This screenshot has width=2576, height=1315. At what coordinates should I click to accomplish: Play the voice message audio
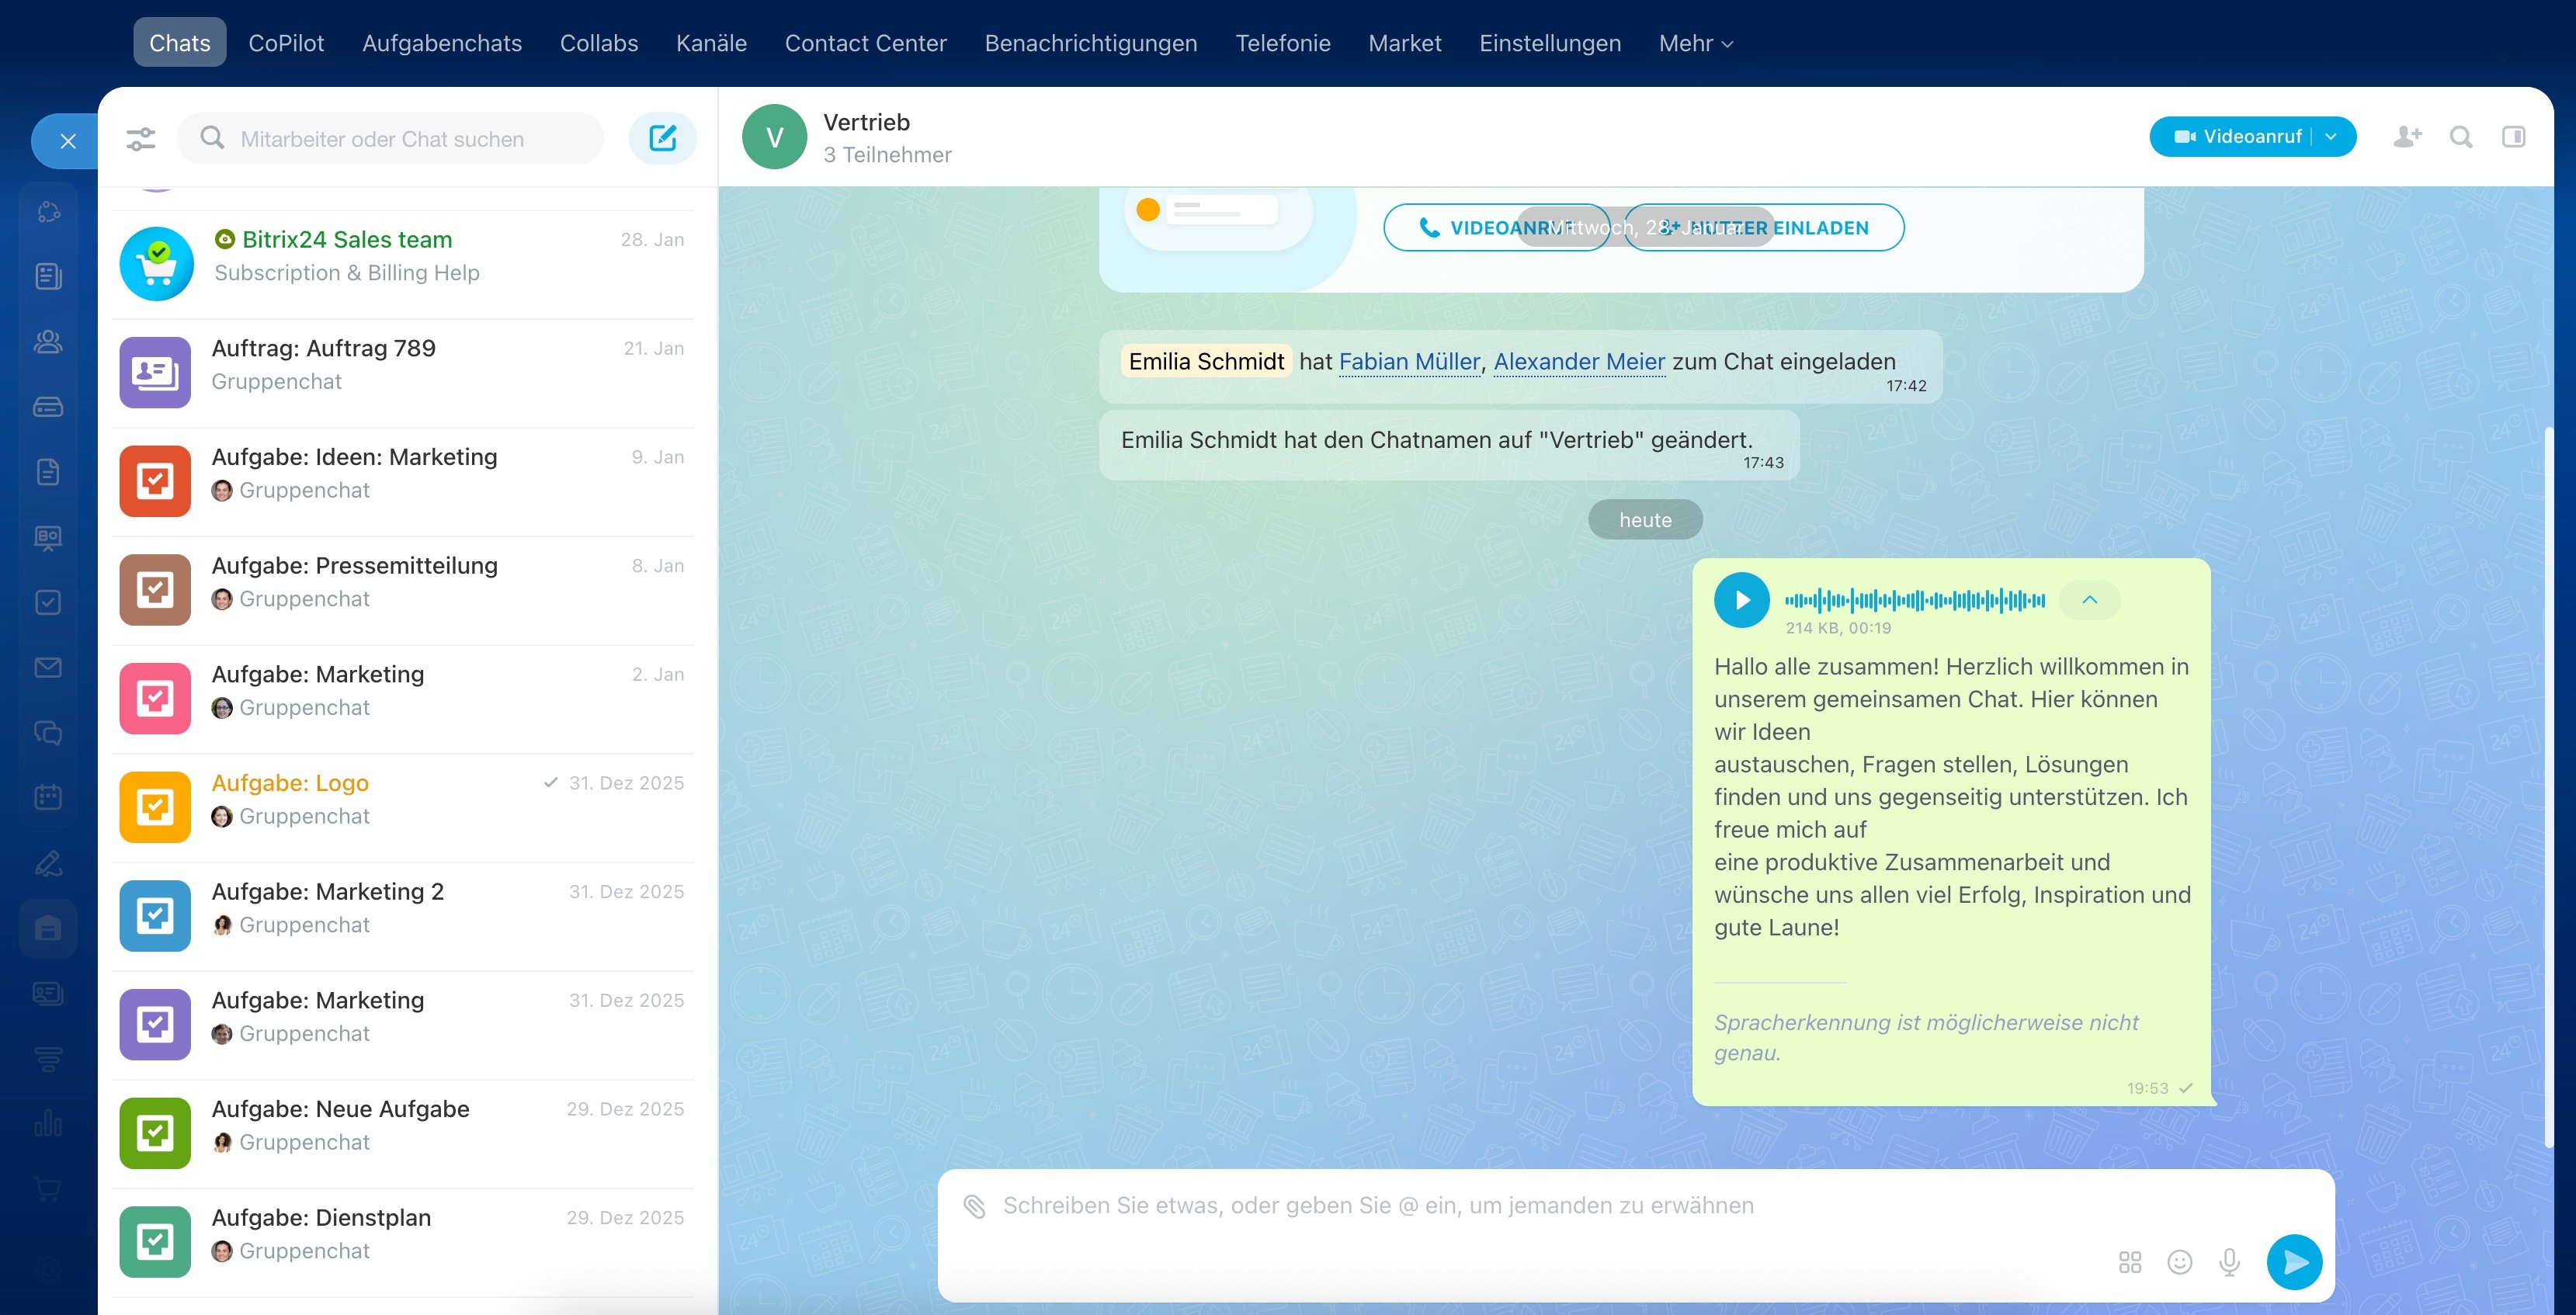[1741, 600]
